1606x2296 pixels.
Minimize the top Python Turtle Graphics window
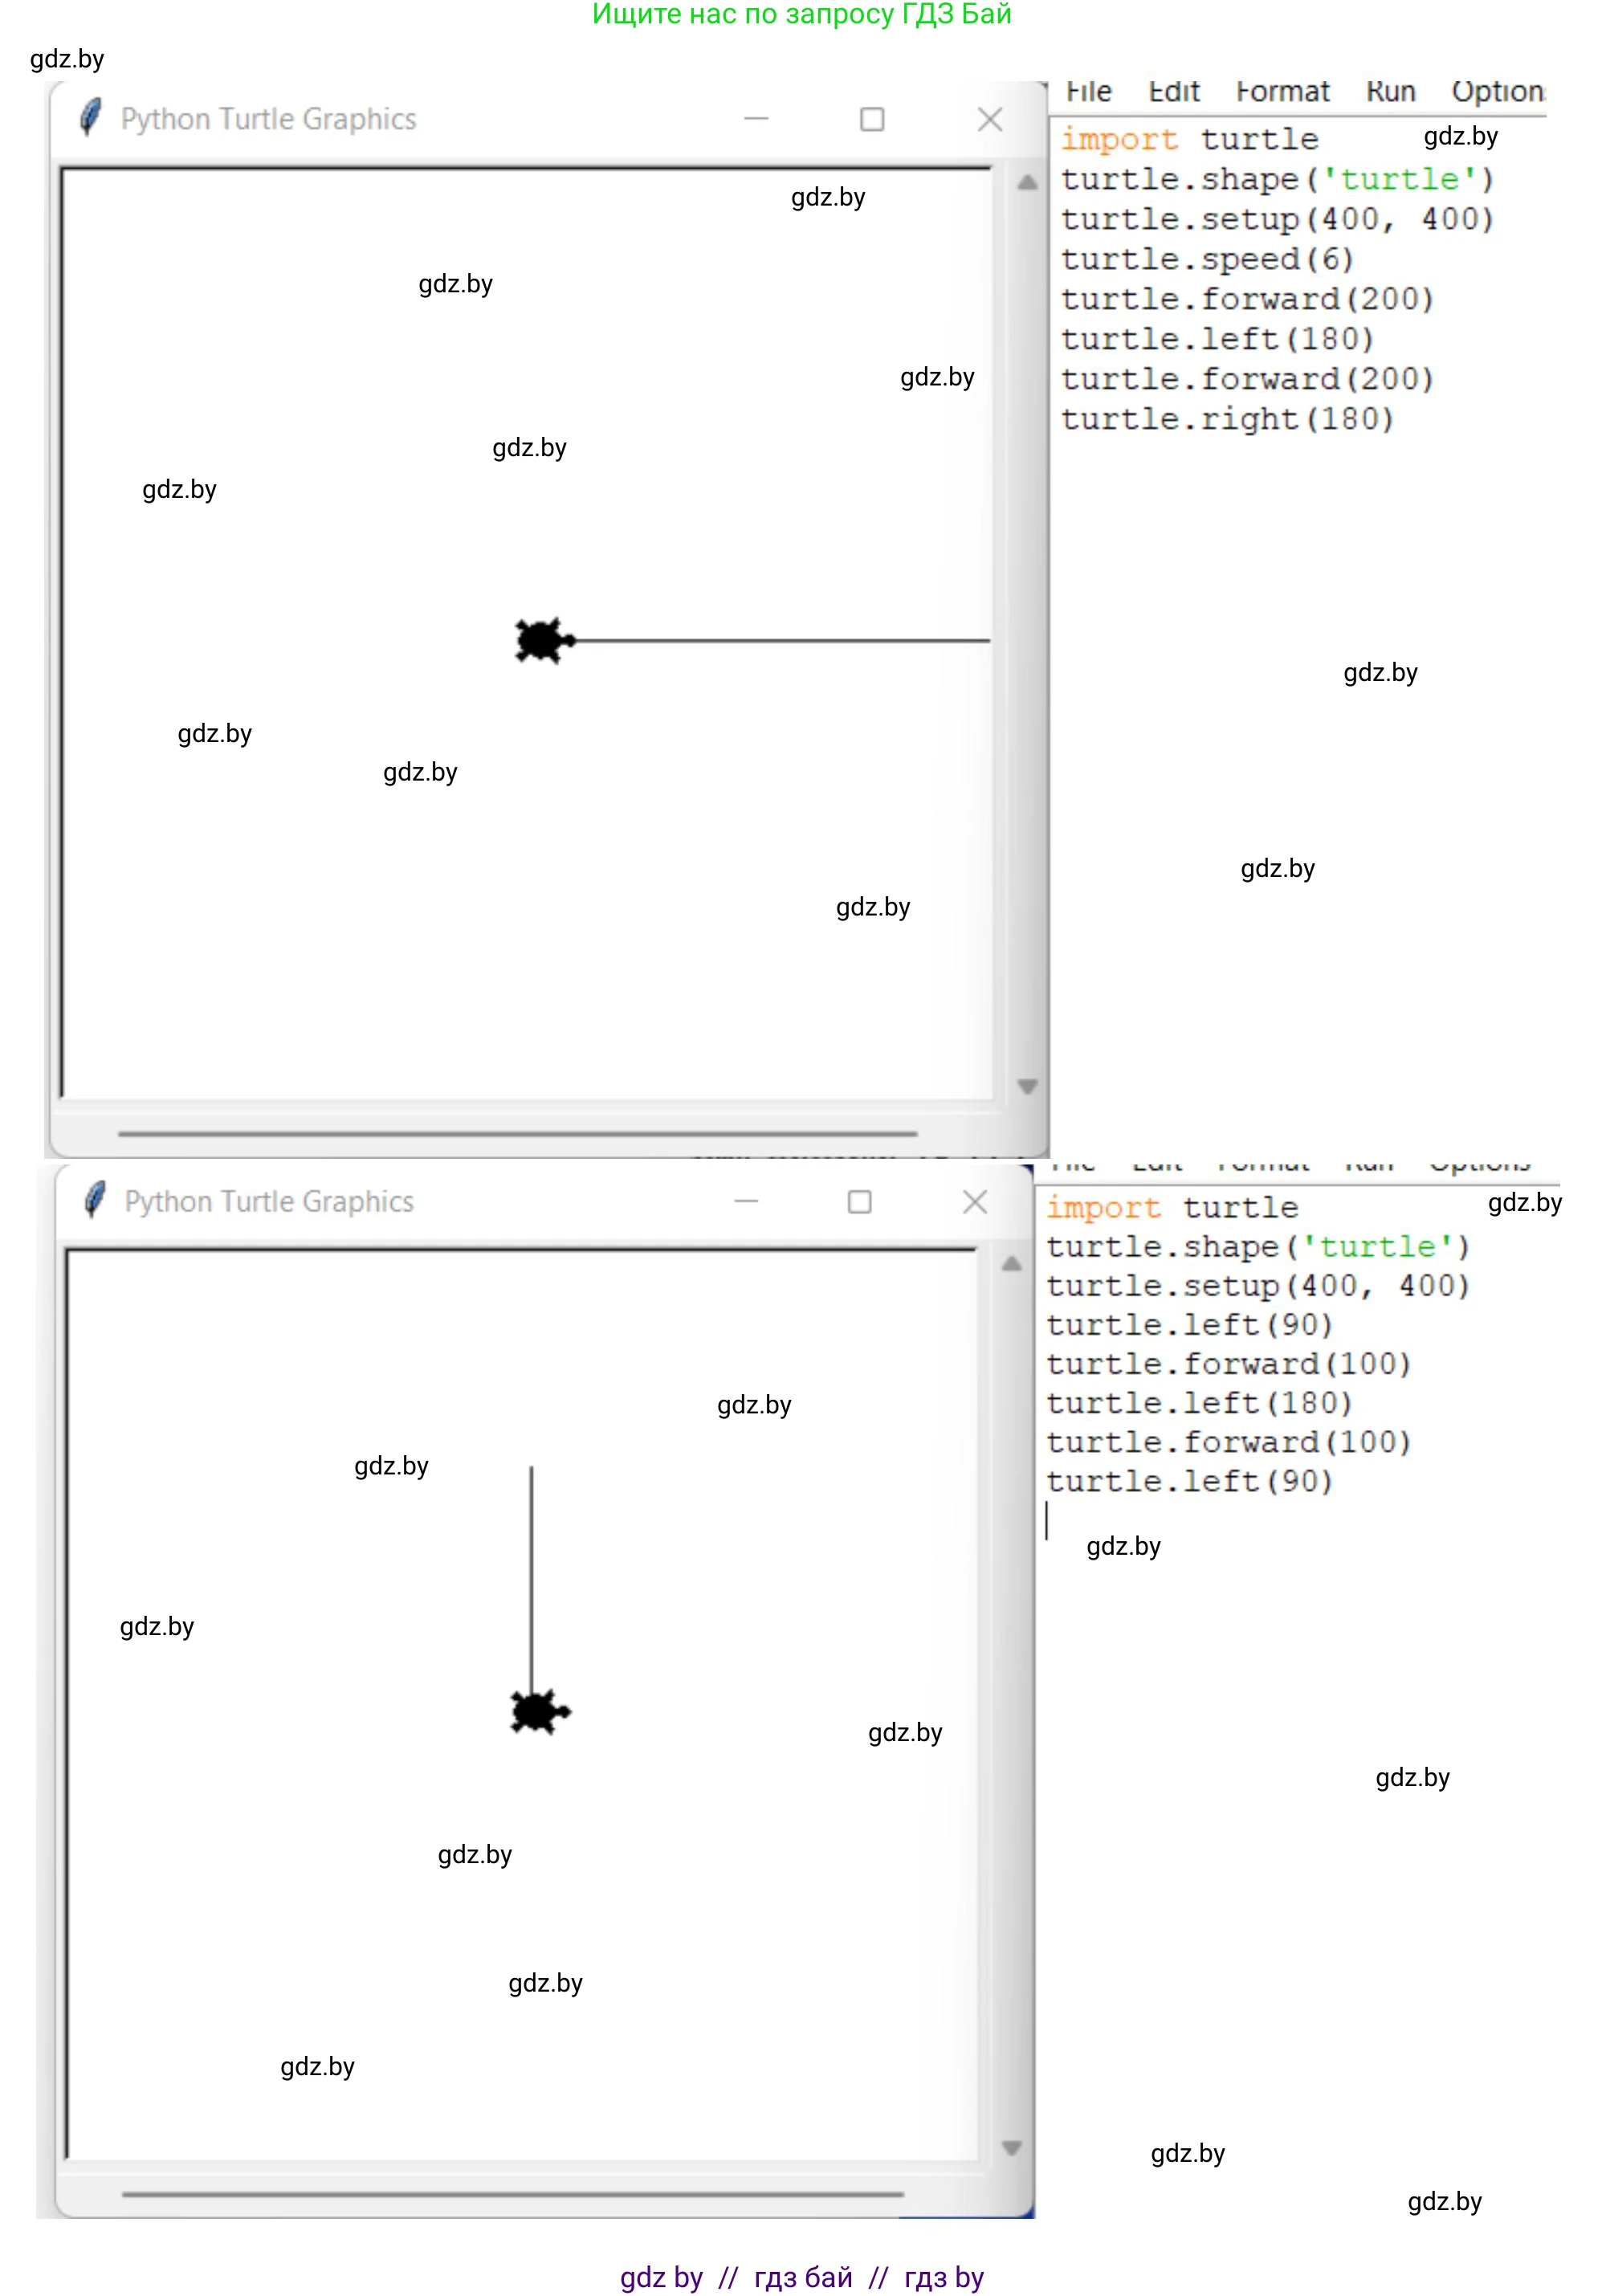[x=756, y=119]
